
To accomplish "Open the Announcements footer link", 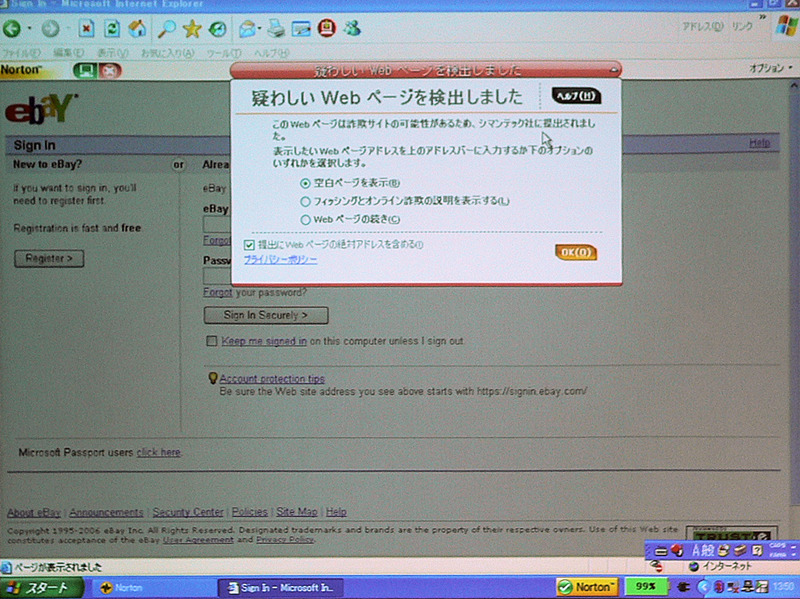I will [x=106, y=512].
